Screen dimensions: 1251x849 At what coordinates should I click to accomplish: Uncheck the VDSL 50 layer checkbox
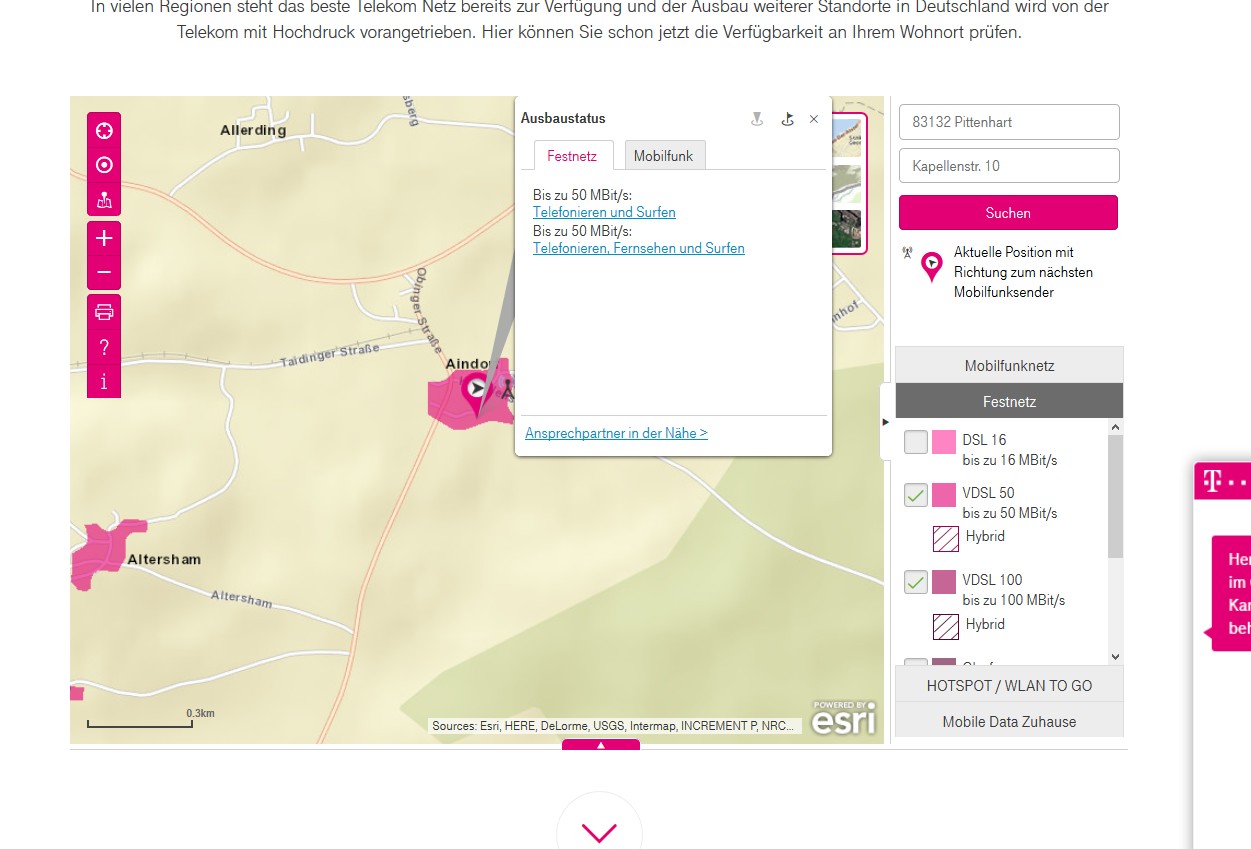tap(916, 495)
